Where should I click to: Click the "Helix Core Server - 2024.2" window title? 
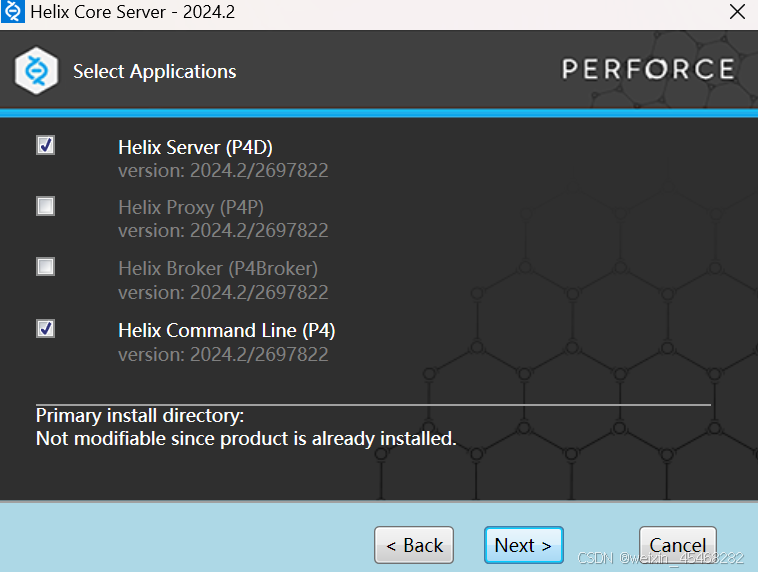[132, 12]
